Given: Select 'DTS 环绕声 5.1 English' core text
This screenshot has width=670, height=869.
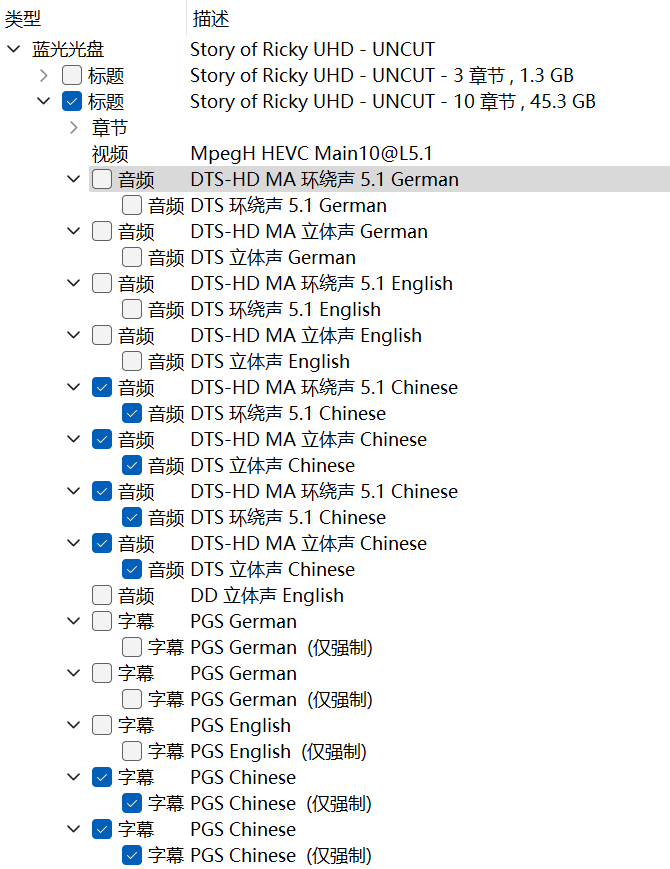Looking at the screenshot, I should [x=286, y=309].
